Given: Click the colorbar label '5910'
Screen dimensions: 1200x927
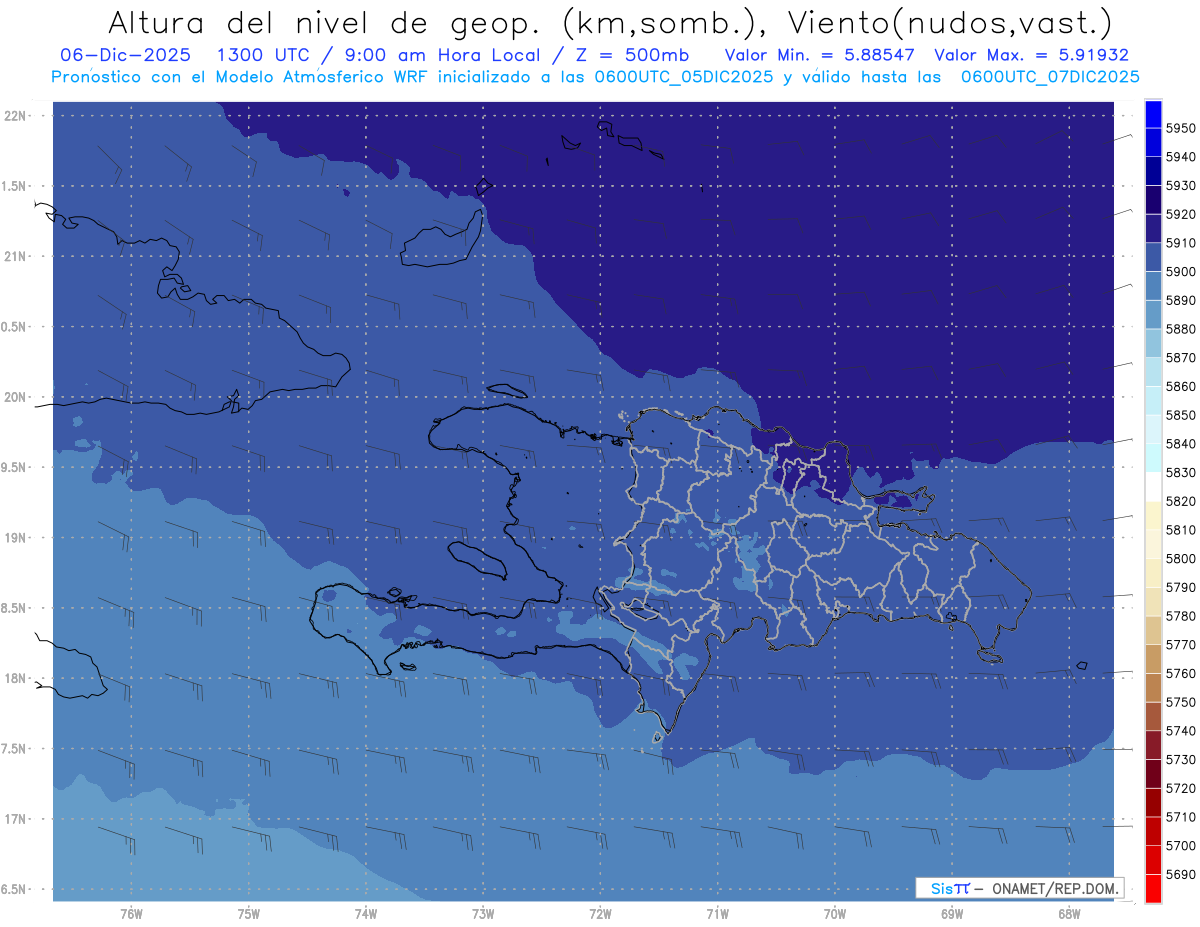Looking at the screenshot, I should tap(1180, 243).
